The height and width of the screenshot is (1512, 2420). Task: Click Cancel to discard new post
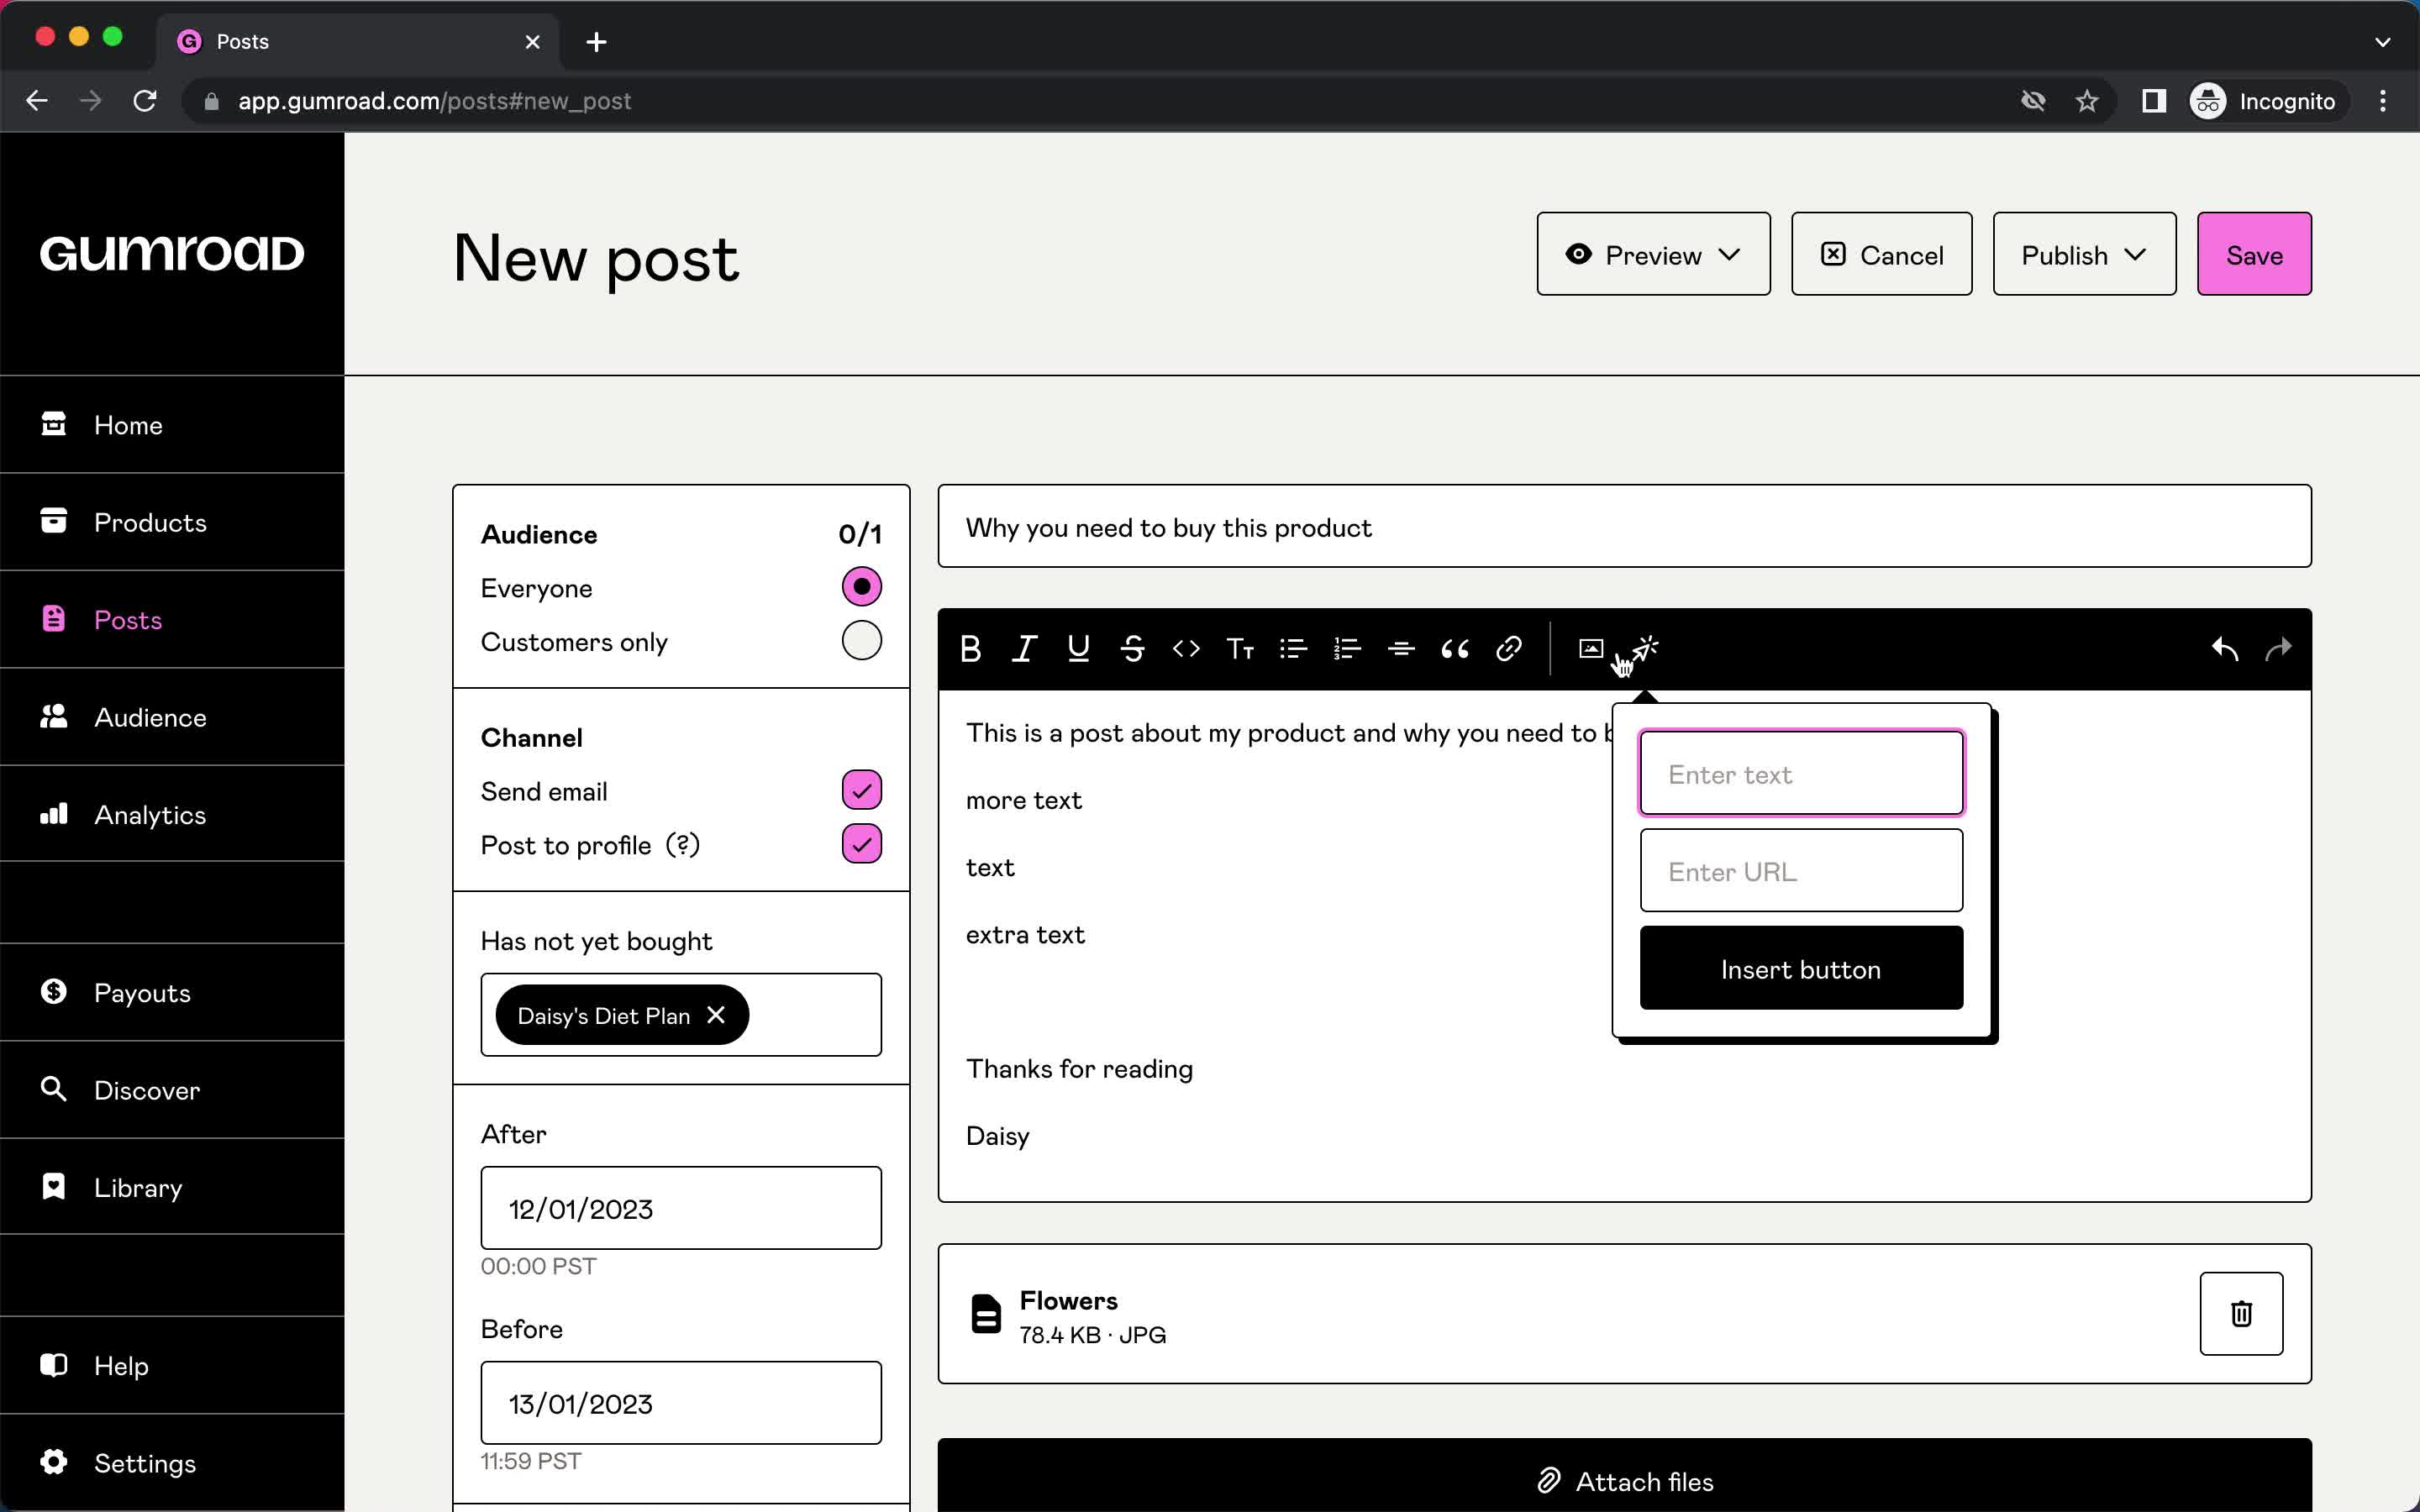pos(1880,256)
